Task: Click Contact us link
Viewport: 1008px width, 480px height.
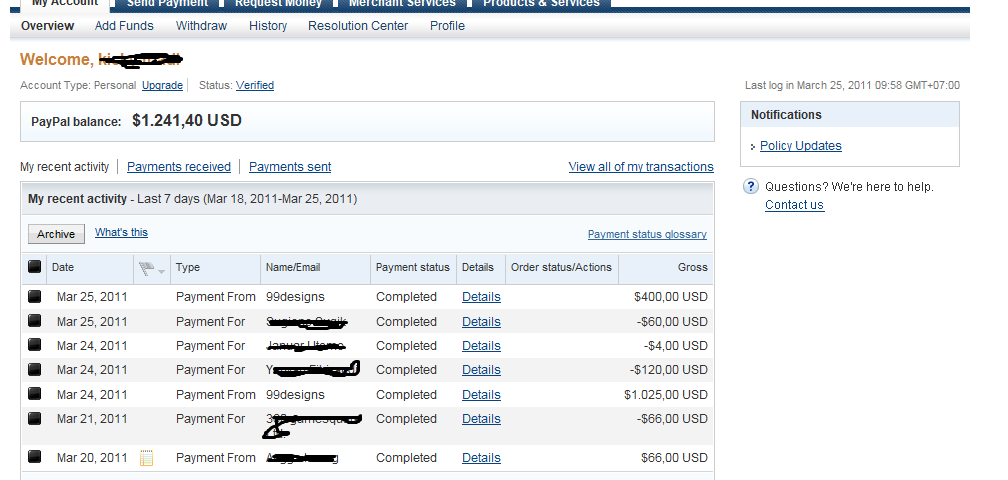Action: pyautogui.click(x=794, y=205)
